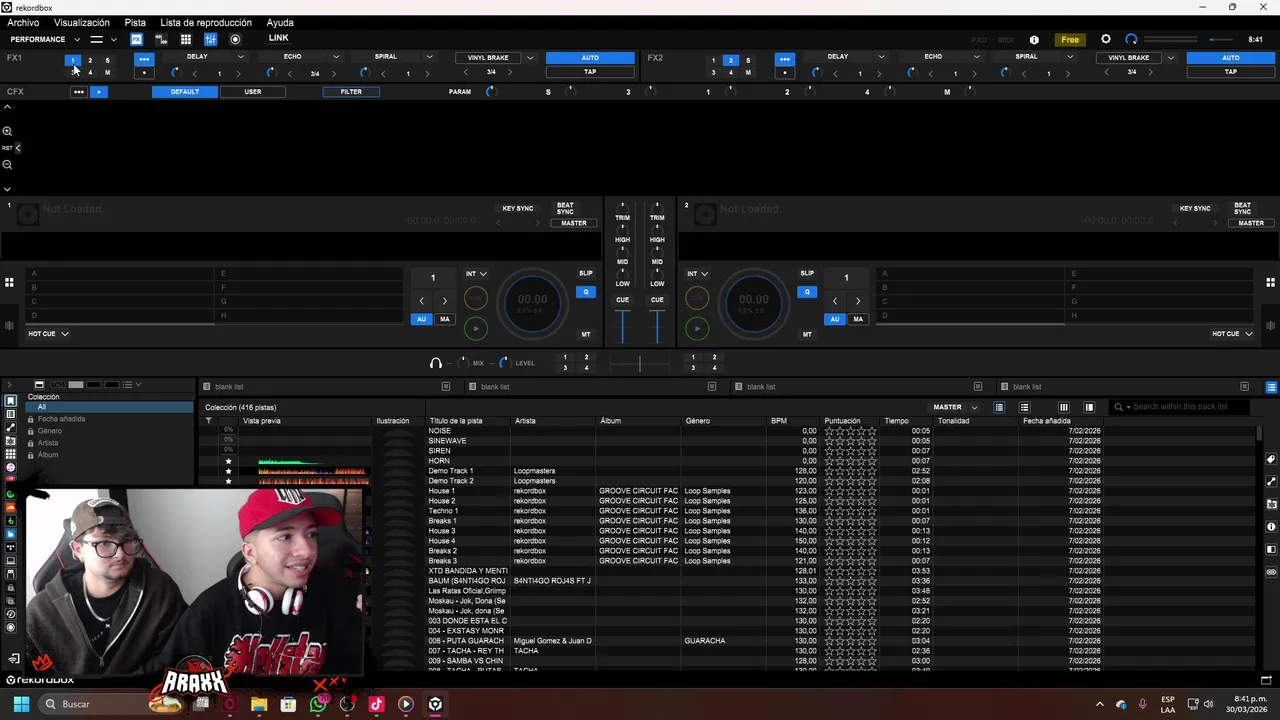This screenshot has width=1280, height=720.
Task: Open the Visualización menu
Action: [x=82, y=22]
